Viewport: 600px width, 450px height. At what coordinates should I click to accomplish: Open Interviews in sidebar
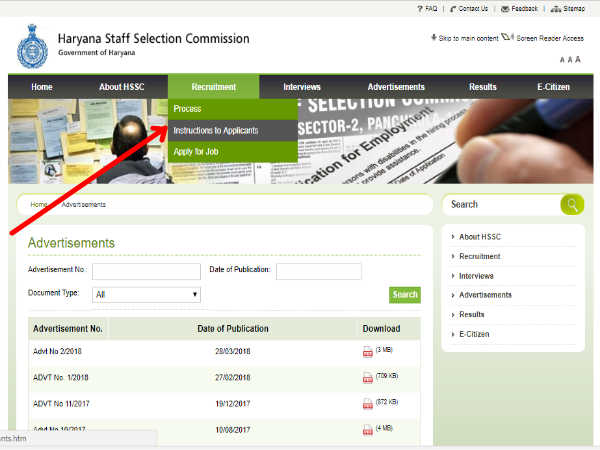[x=476, y=276]
